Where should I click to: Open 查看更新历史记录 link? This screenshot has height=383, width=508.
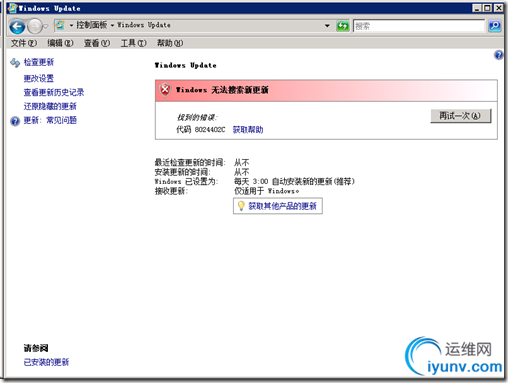(54, 92)
